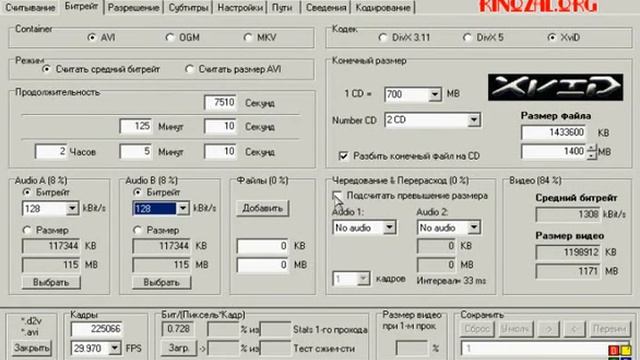Open the Разрешение tab
Screen dimensions: 640x360
pyautogui.click(x=133, y=7)
